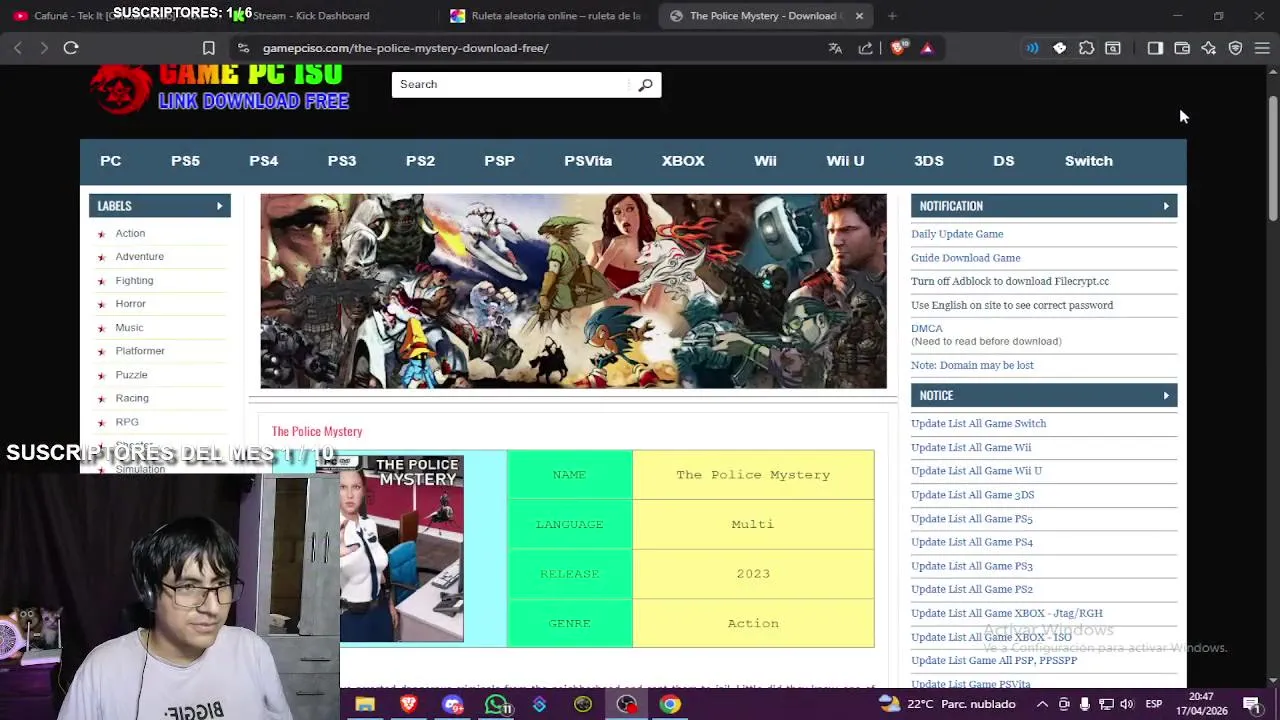Open the Guide Download Game link
The image size is (1280, 720).
[966, 258]
